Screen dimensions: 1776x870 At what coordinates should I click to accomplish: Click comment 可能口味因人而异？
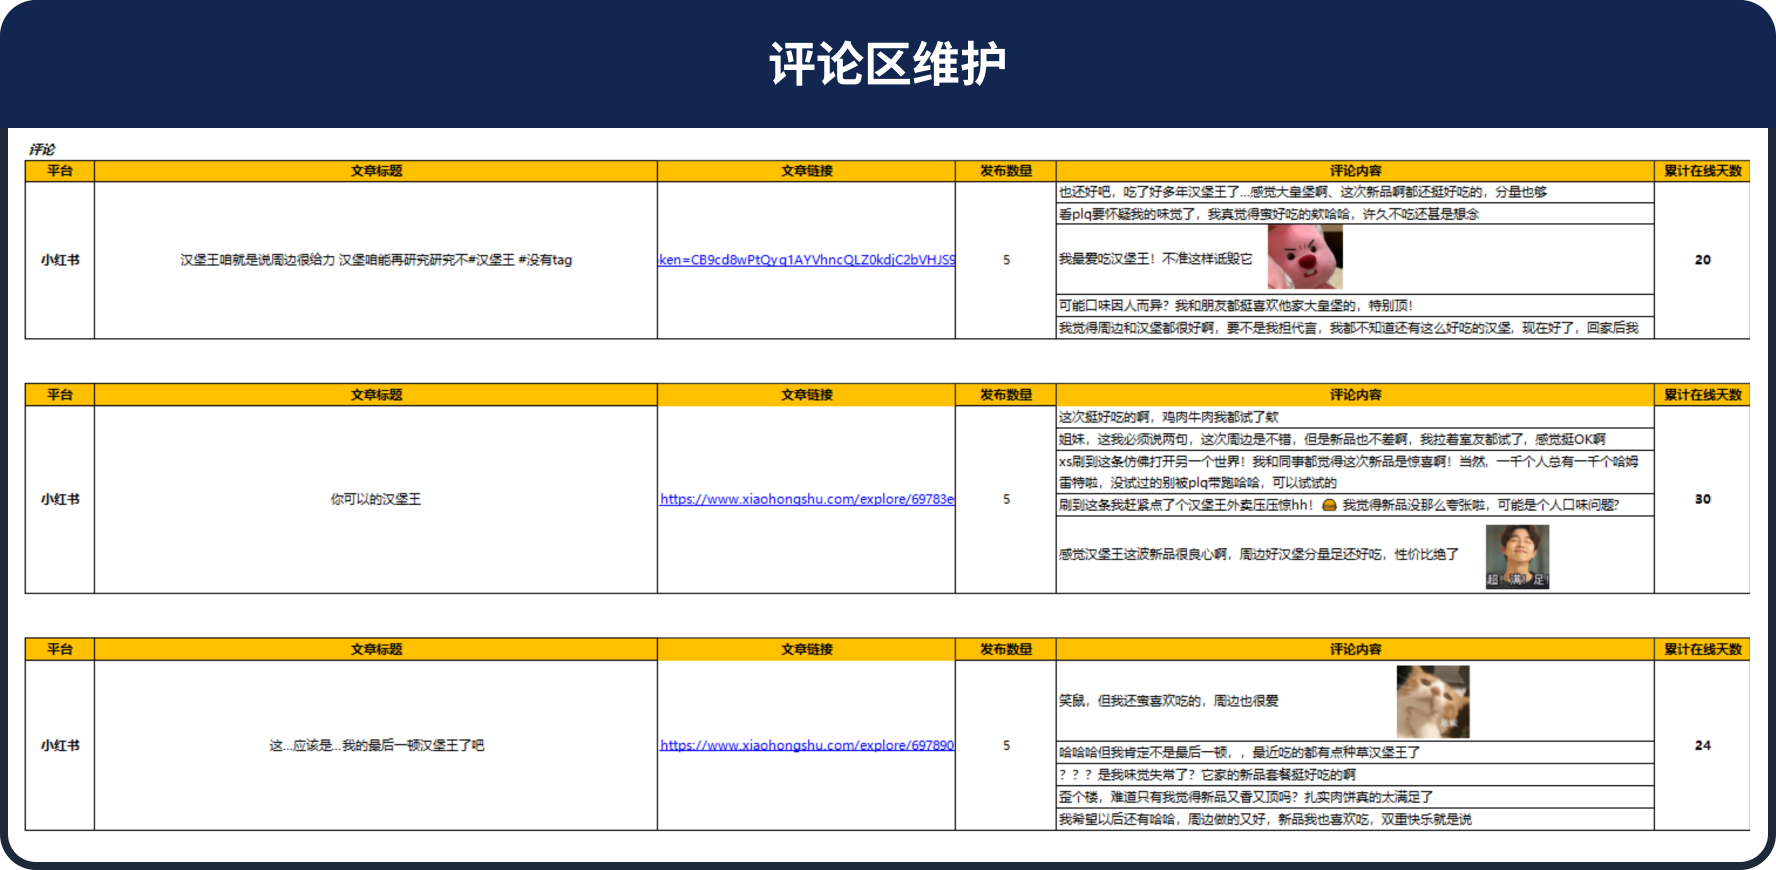[1236, 306]
